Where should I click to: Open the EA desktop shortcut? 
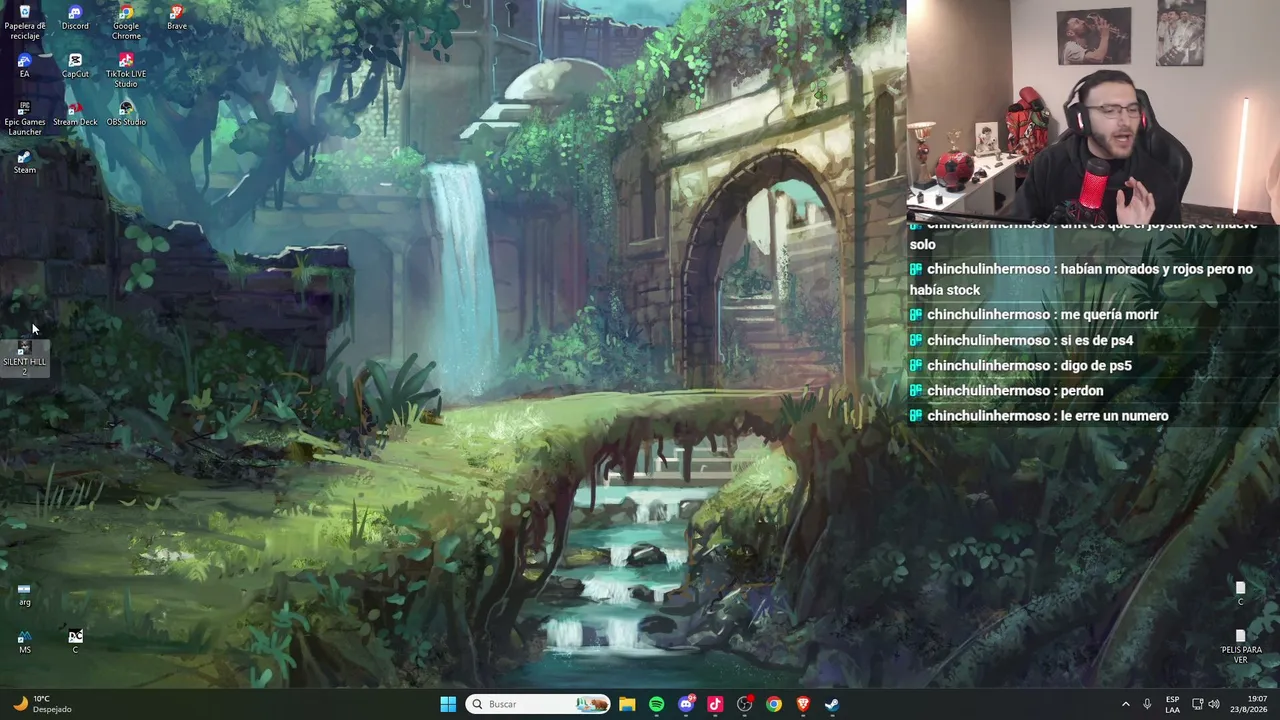point(25,65)
